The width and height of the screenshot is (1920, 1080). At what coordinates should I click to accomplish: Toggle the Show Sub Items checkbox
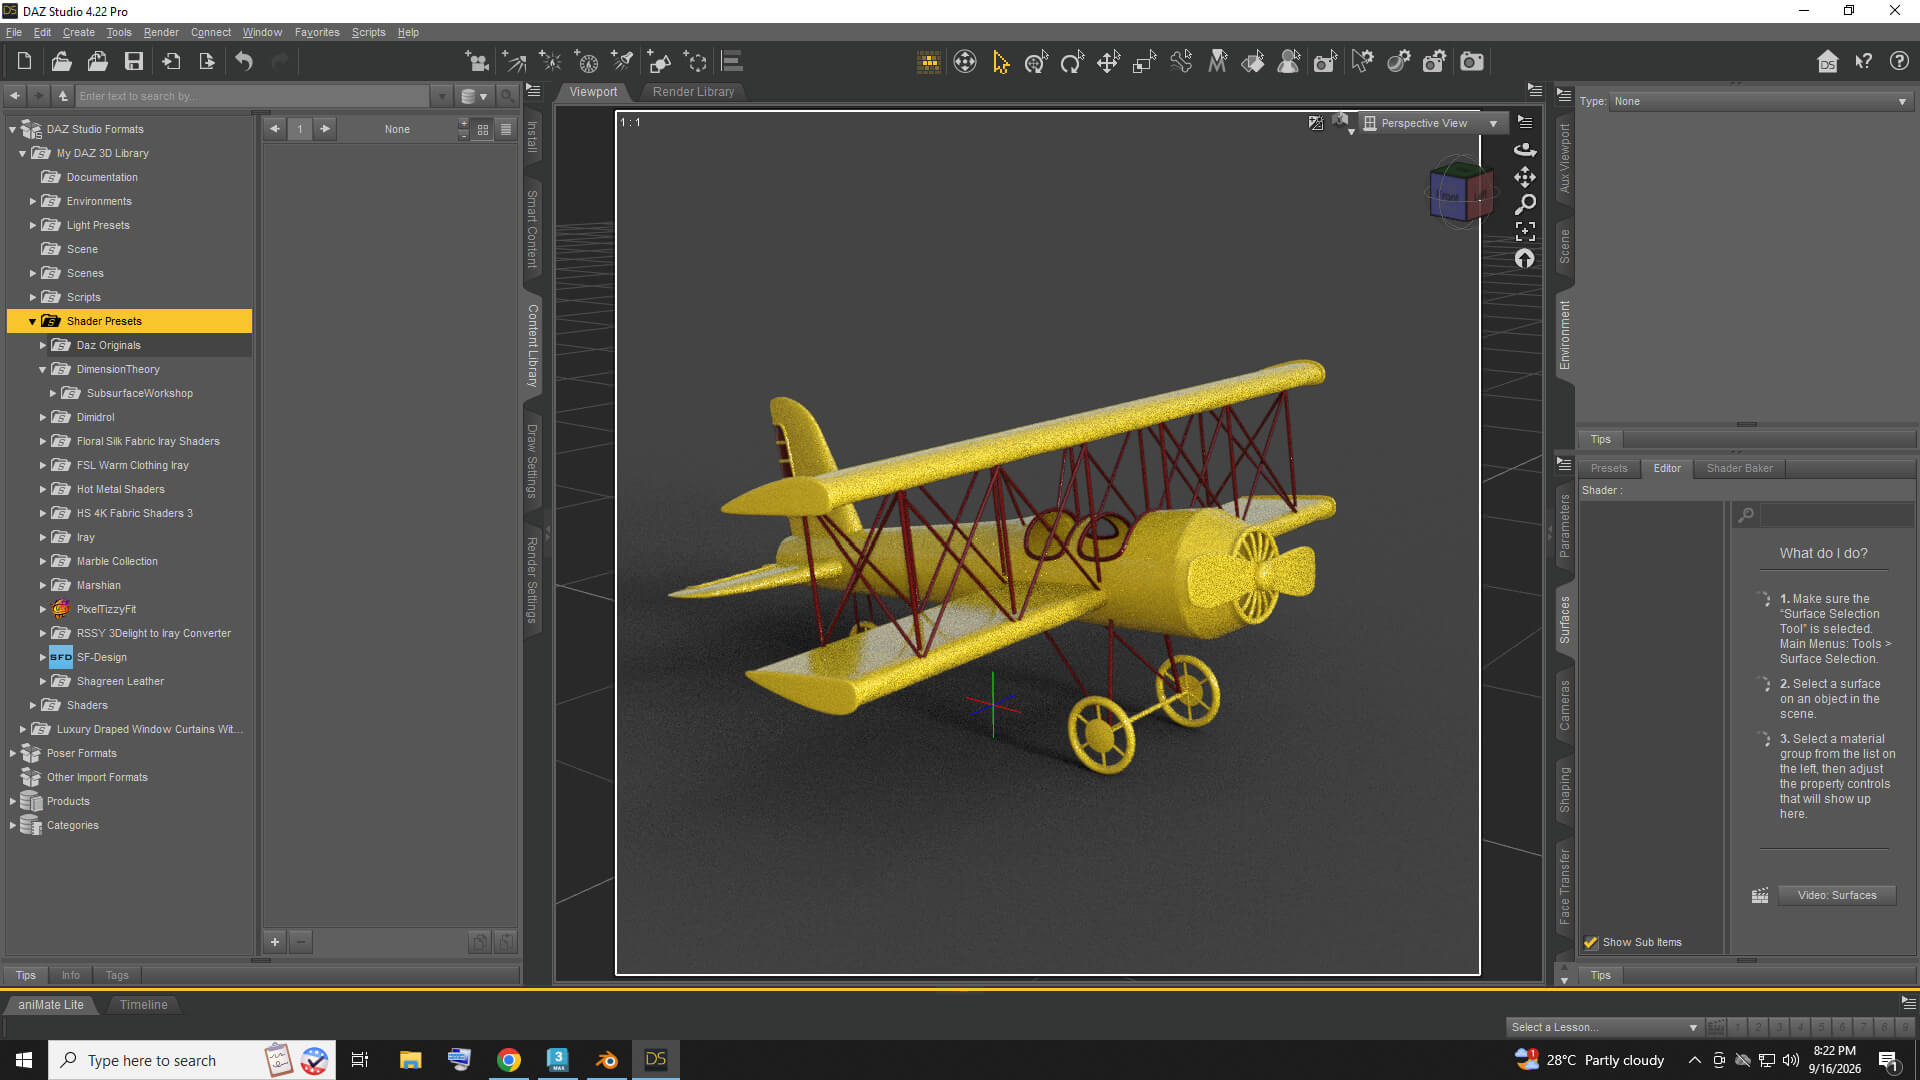click(1591, 942)
